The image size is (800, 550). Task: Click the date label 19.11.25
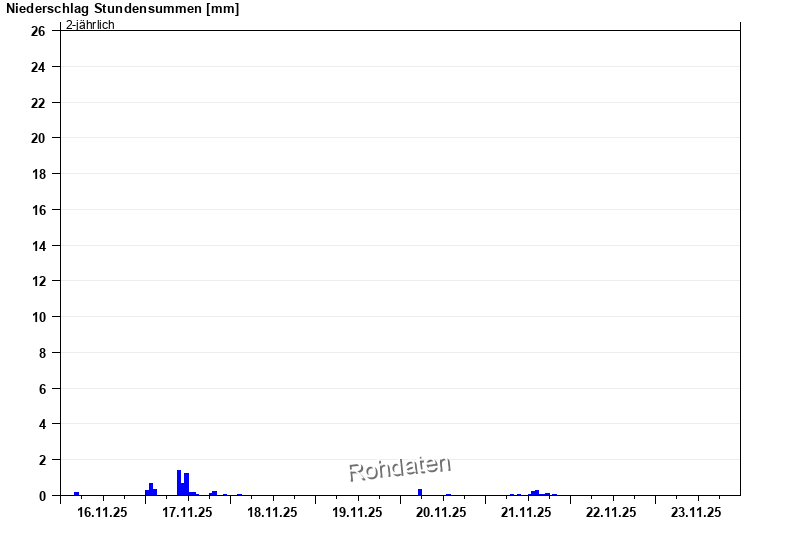[x=357, y=512]
